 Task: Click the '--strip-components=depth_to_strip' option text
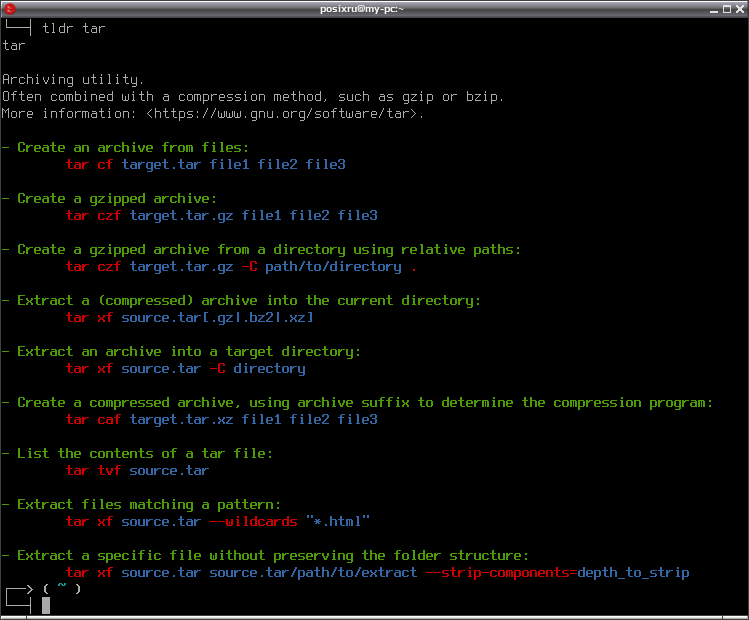pyautogui.click(x=557, y=574)
